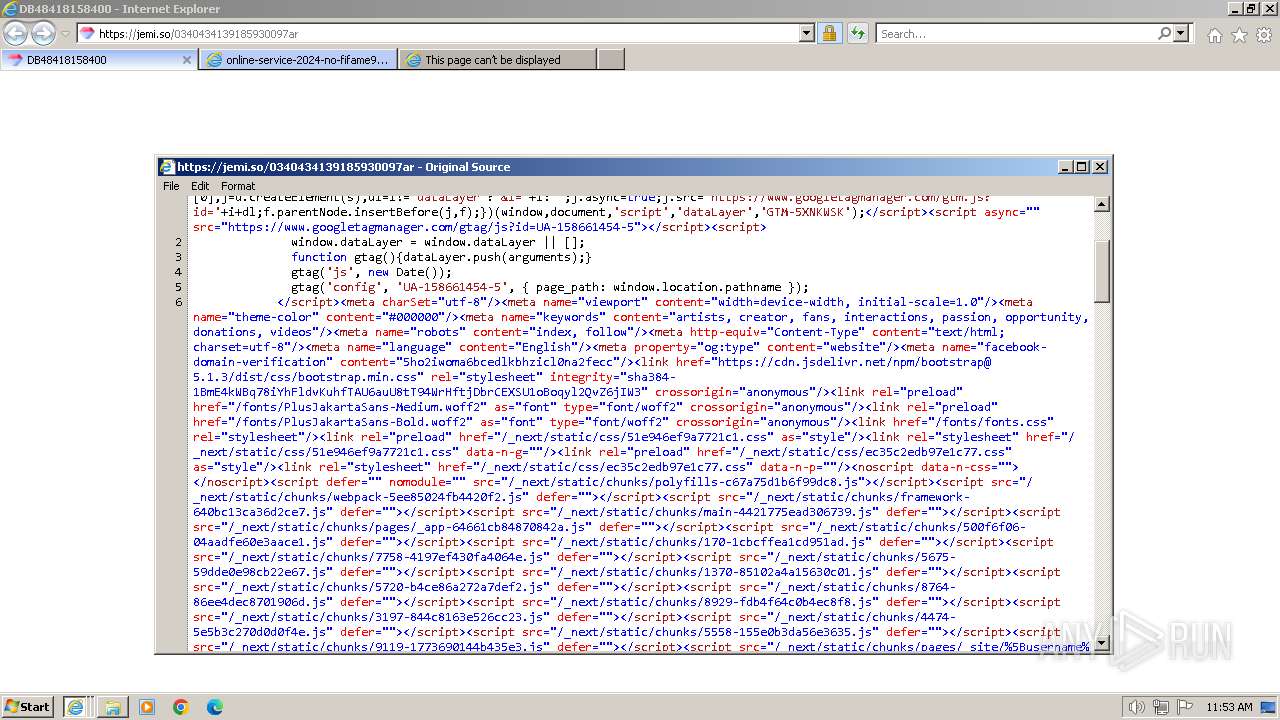The height and width of the screenshot is (720, 1280).
Task: Click the scroll-up arrow in source viewer
Action: (x=1102, y=205)
